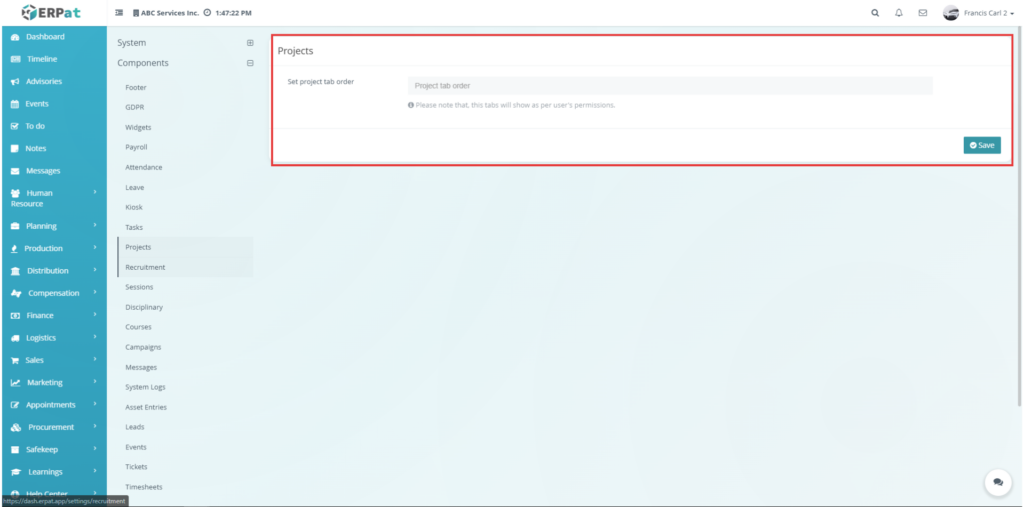
Task: Click the ERPat logo
Action: pos(51,12)
